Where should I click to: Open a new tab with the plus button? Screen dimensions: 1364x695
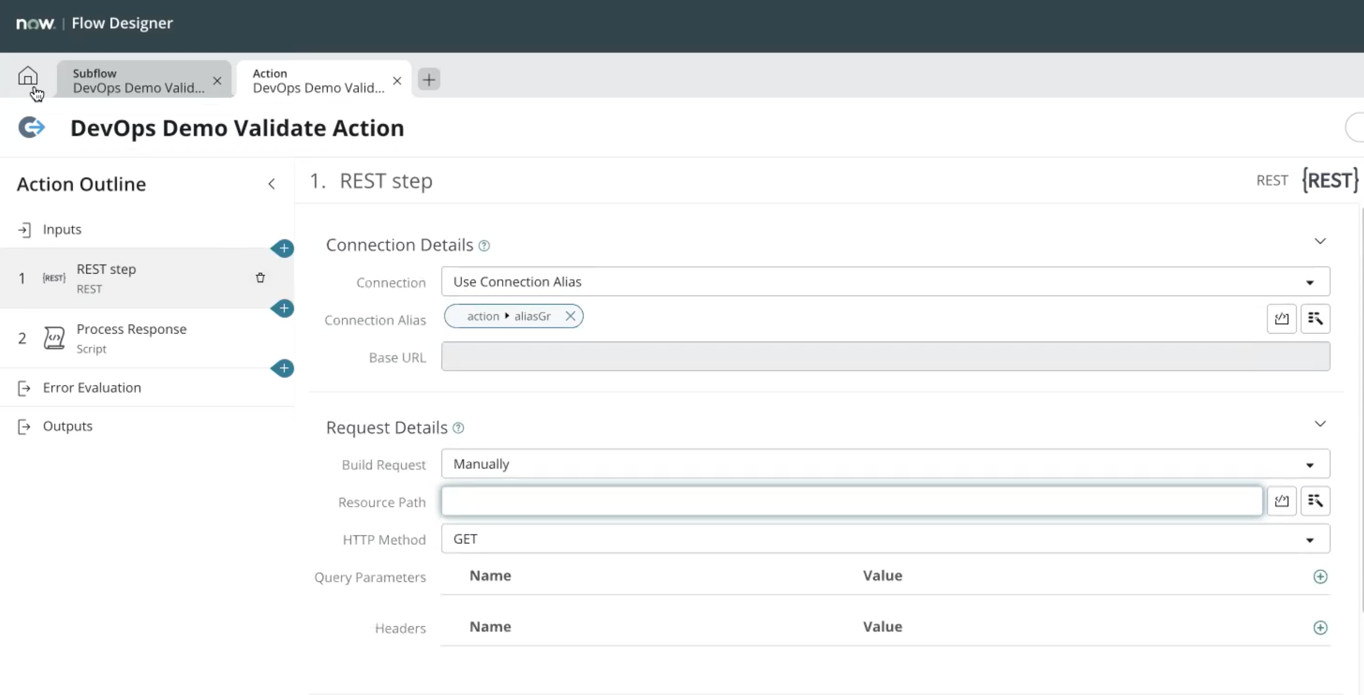(429, 79)
